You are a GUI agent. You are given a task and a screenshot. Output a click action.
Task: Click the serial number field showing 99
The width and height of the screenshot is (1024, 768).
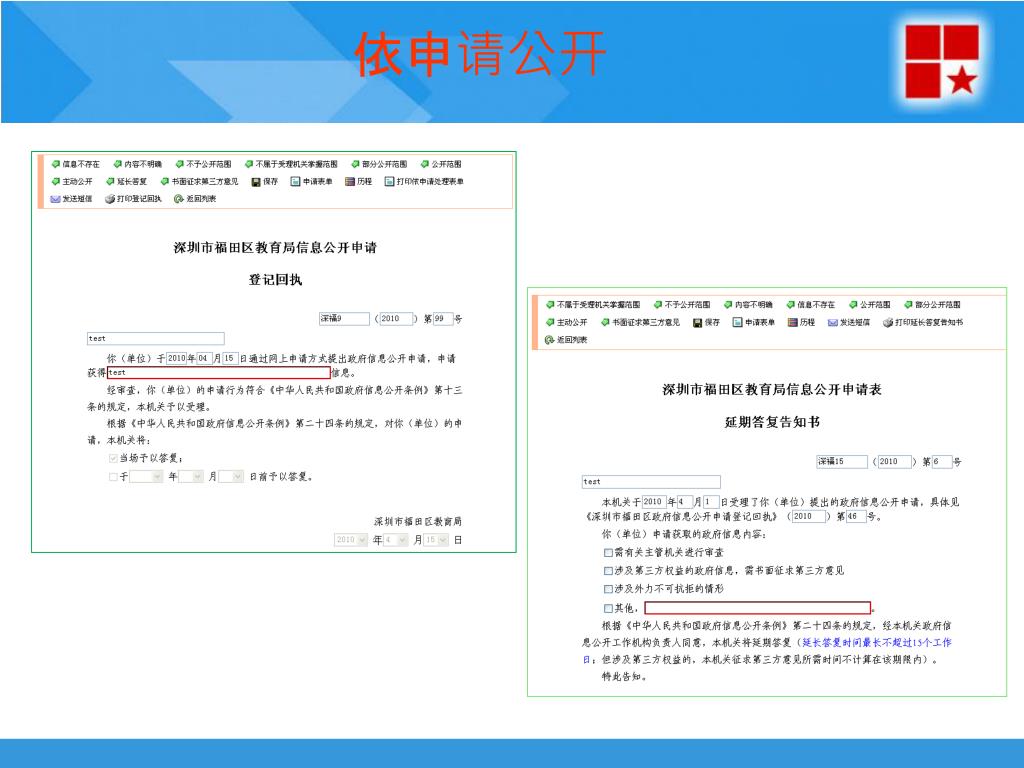click(x=443, y=319)
